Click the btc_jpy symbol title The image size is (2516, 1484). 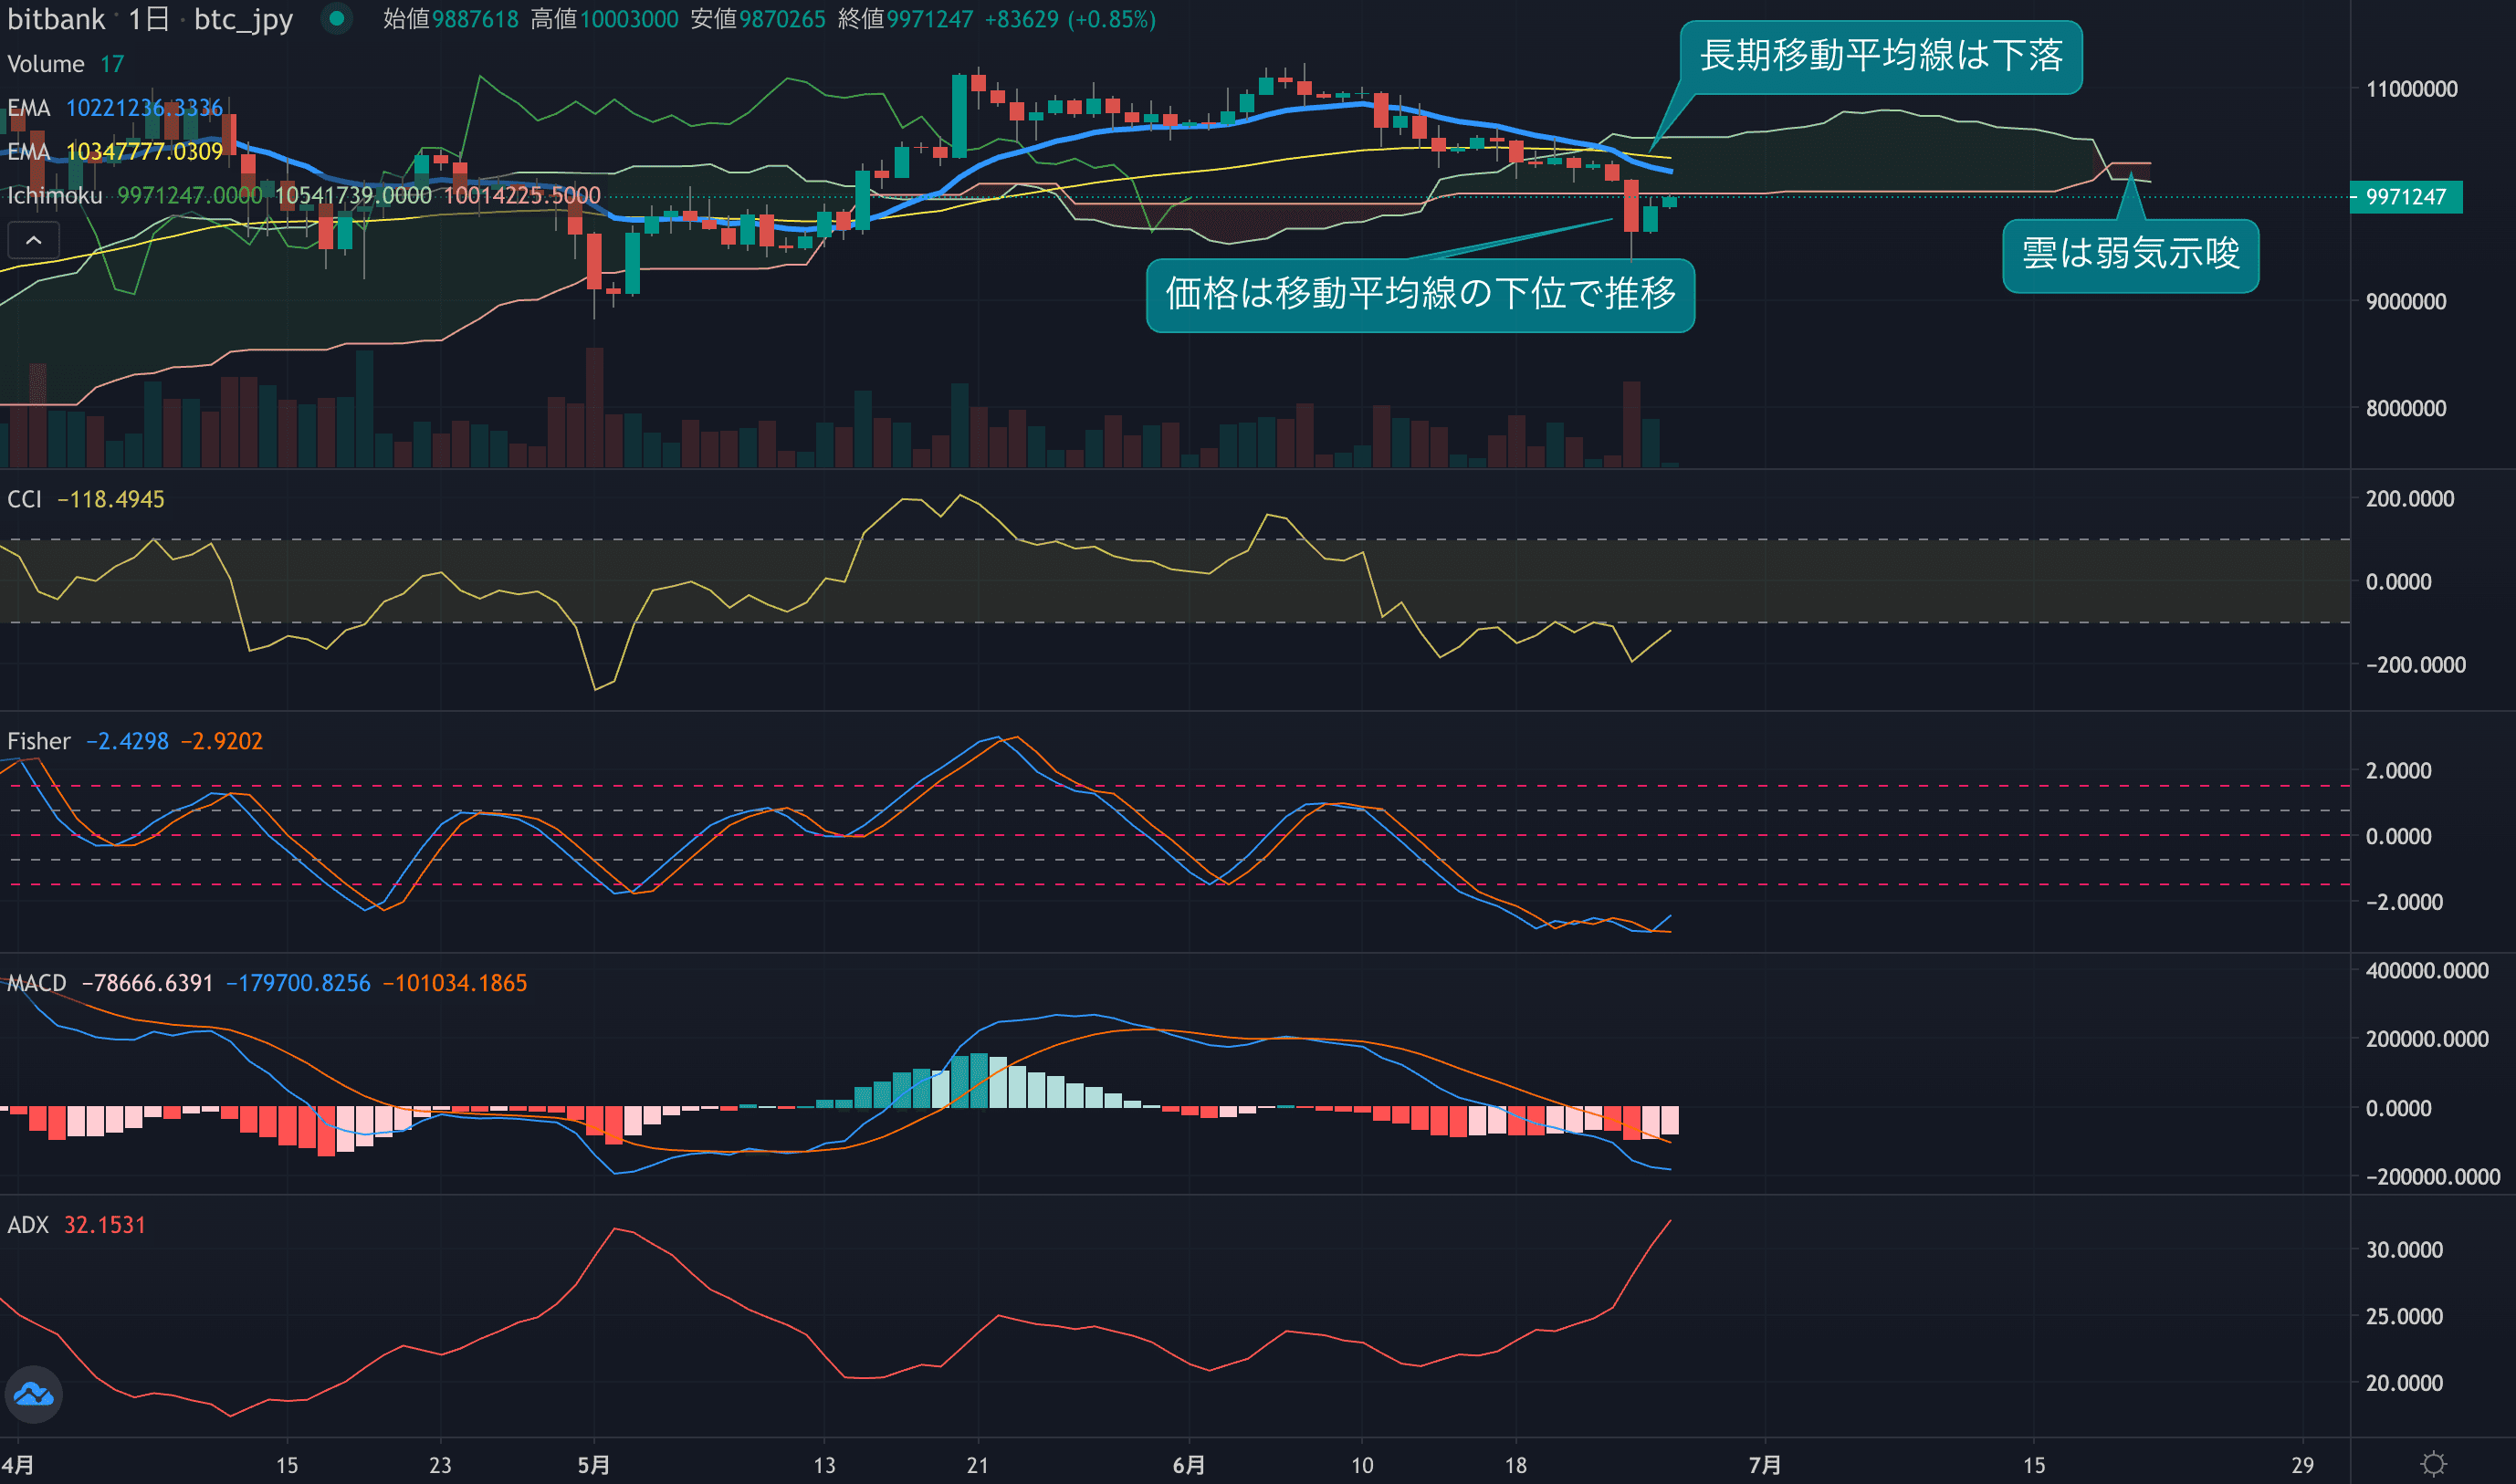243,19
